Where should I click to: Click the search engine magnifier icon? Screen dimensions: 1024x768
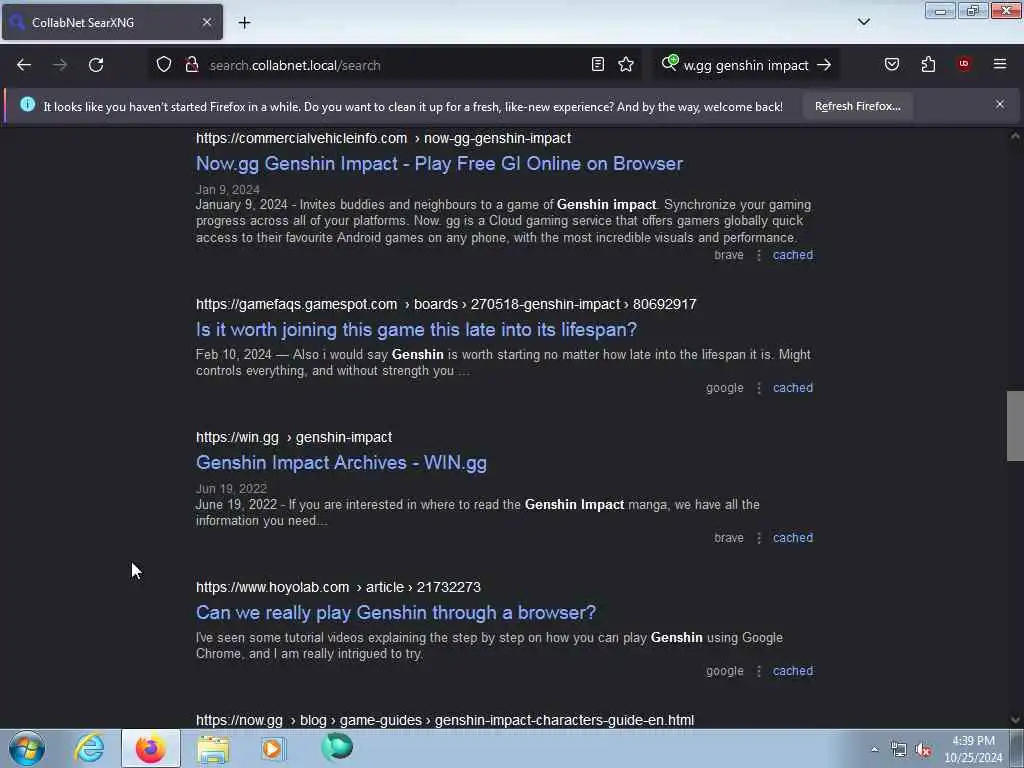click(x=669, y=64)
